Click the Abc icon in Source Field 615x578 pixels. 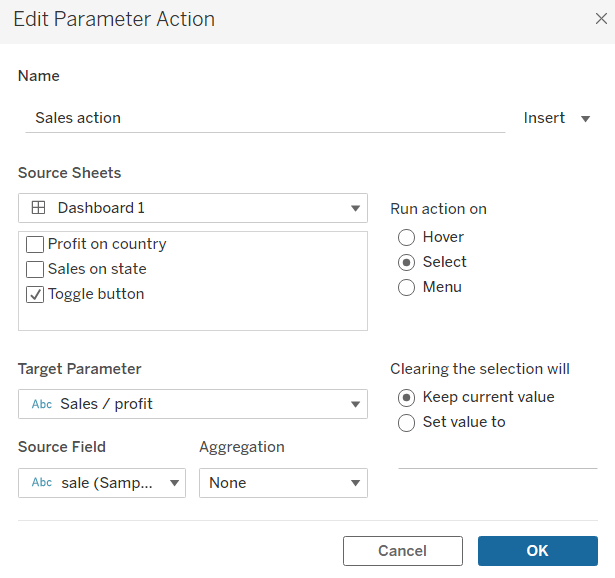(42, 482)
